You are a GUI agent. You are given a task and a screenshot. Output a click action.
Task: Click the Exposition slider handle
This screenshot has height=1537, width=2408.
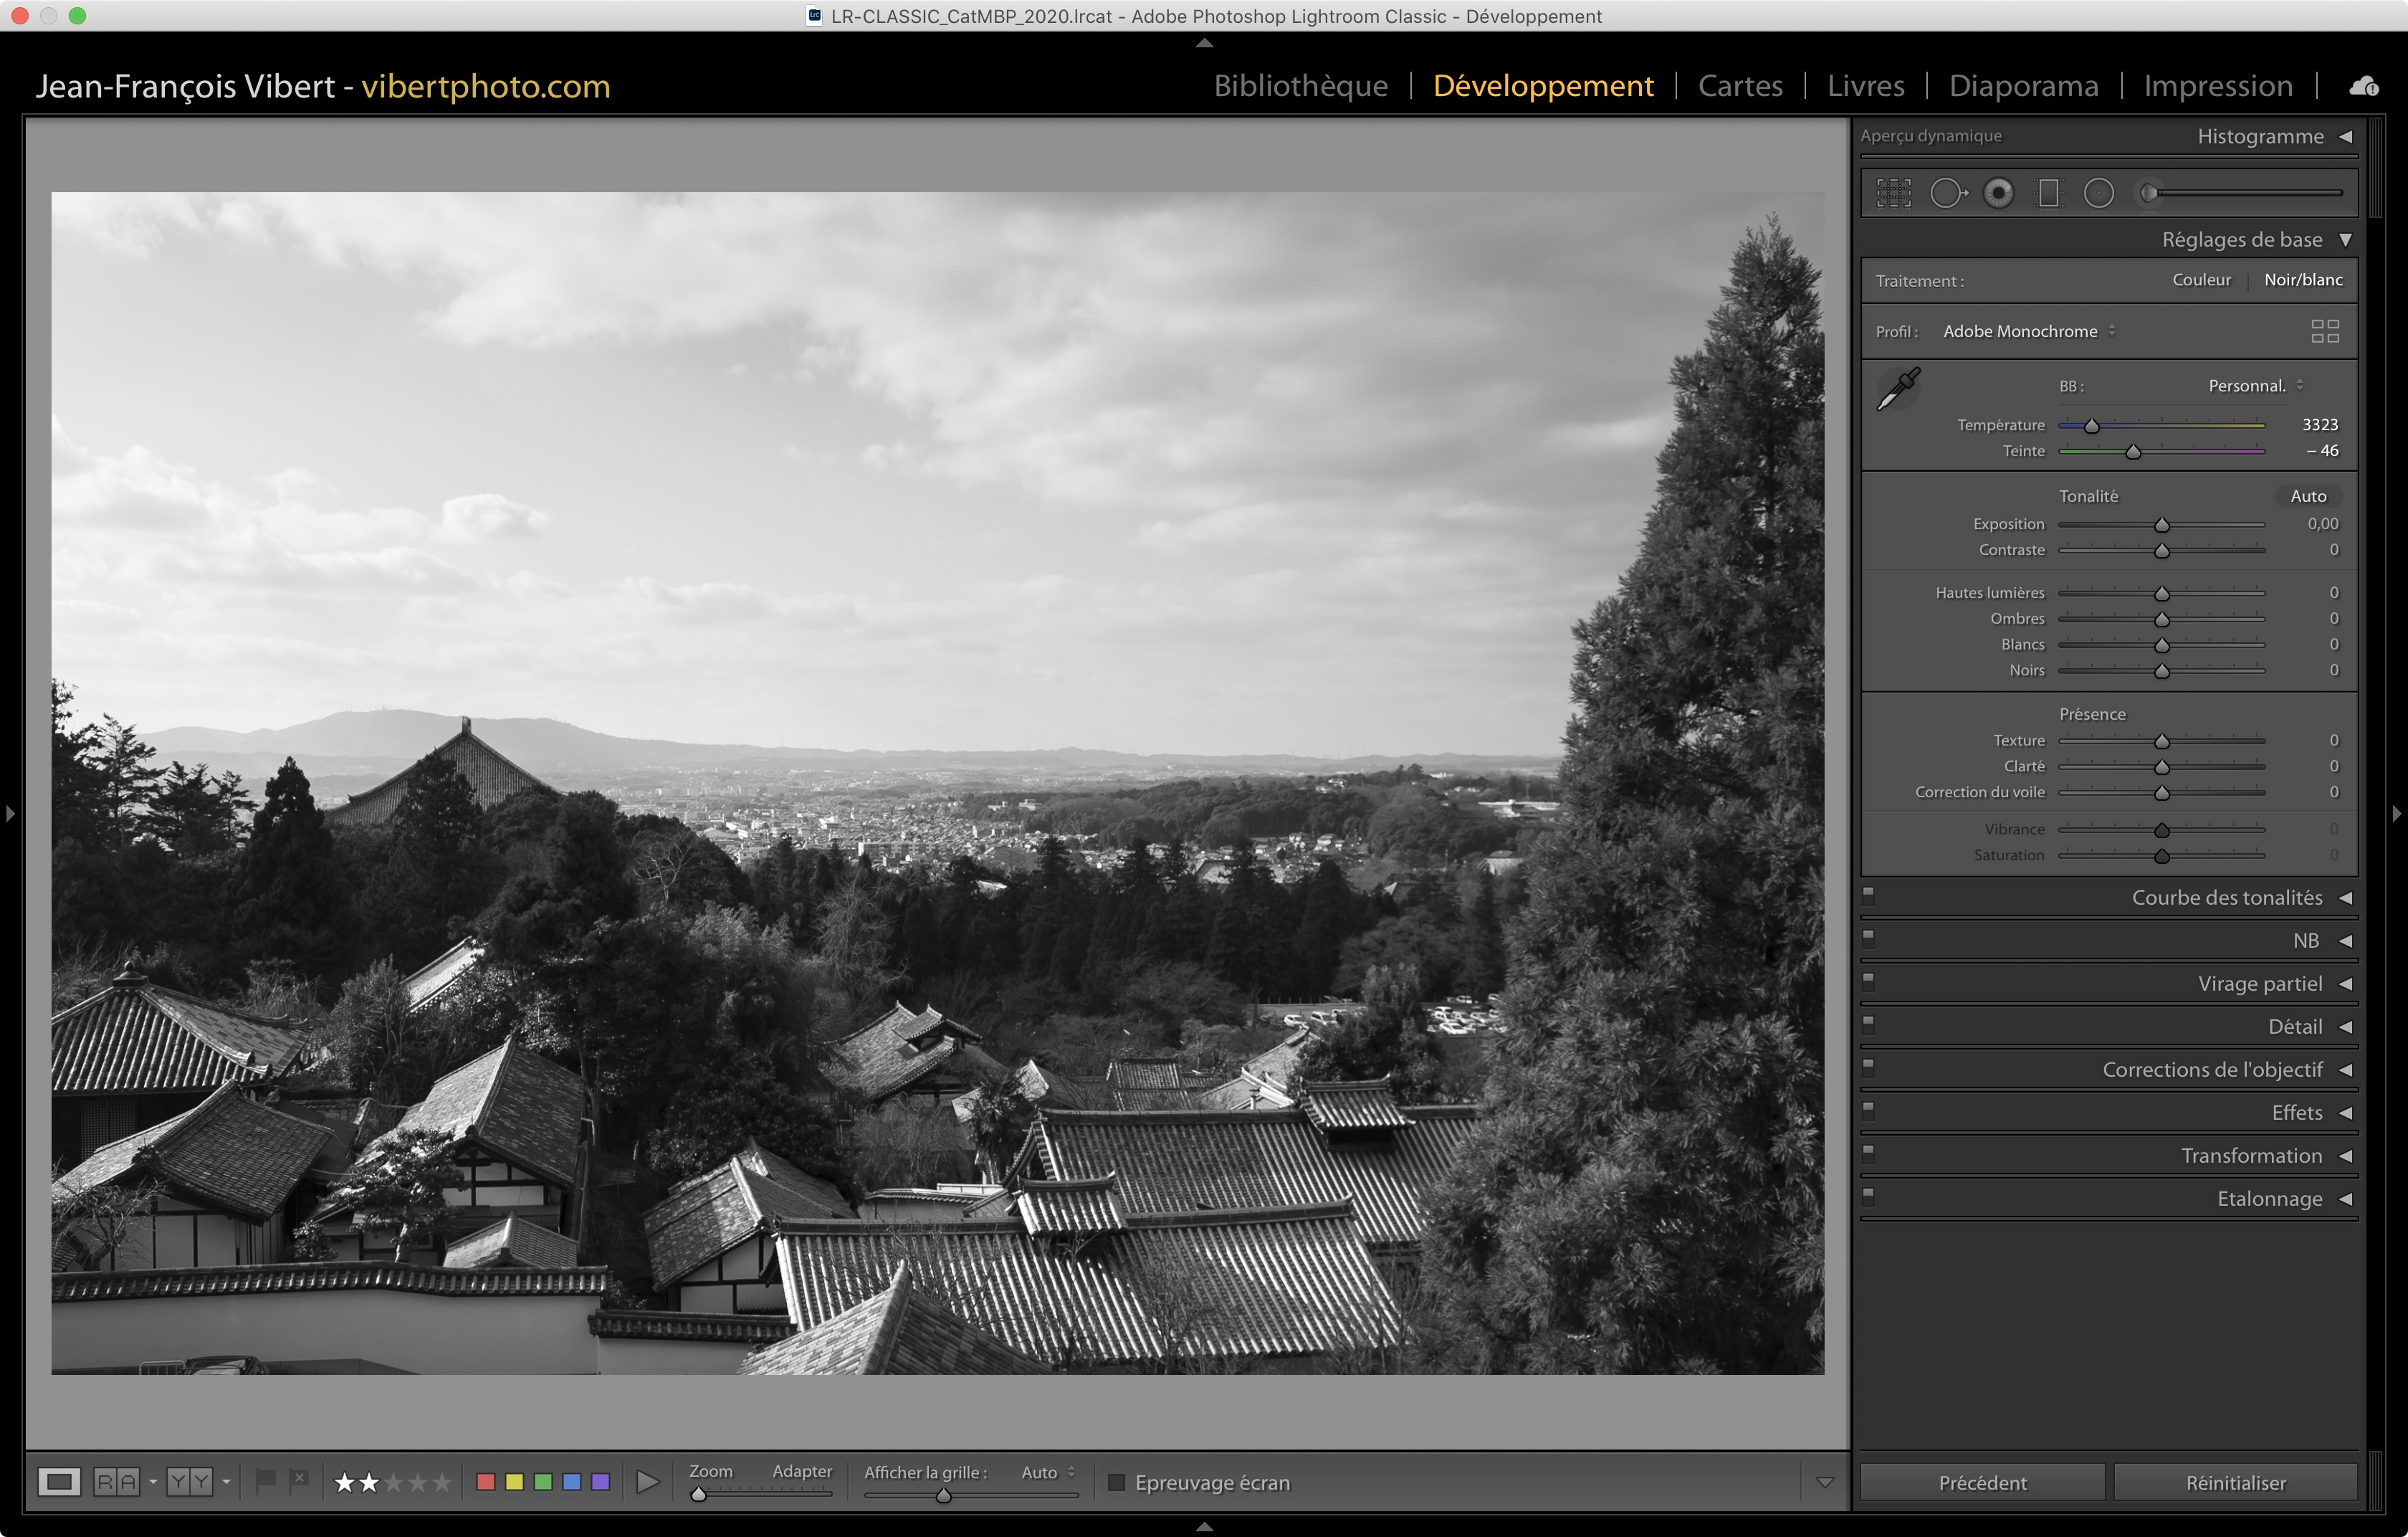pos(2161,525)
